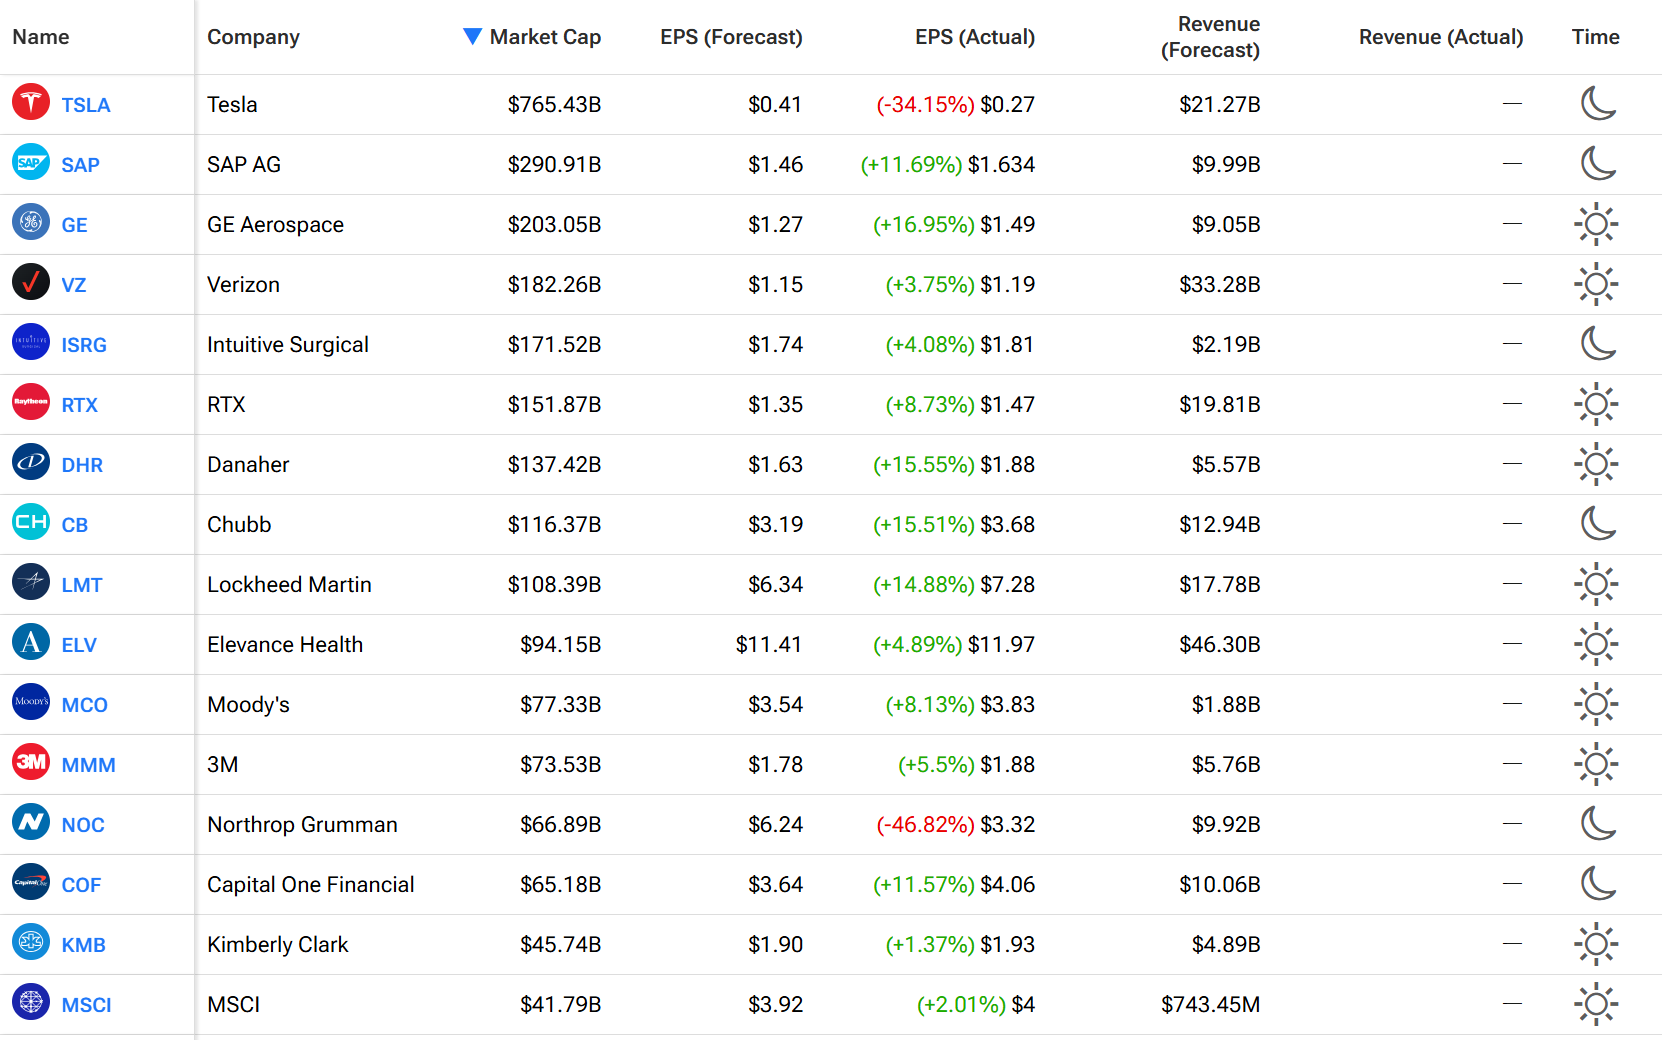1662x1040 pixels.
Task: Click the Tesla logo icon
Action: pos(31,102)
